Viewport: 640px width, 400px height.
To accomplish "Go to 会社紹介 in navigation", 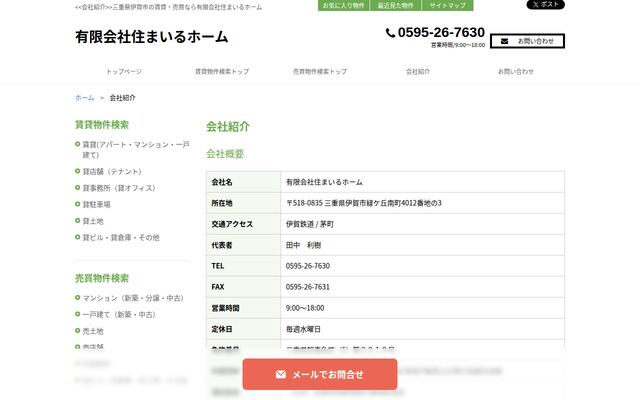I will click(418, 71).
